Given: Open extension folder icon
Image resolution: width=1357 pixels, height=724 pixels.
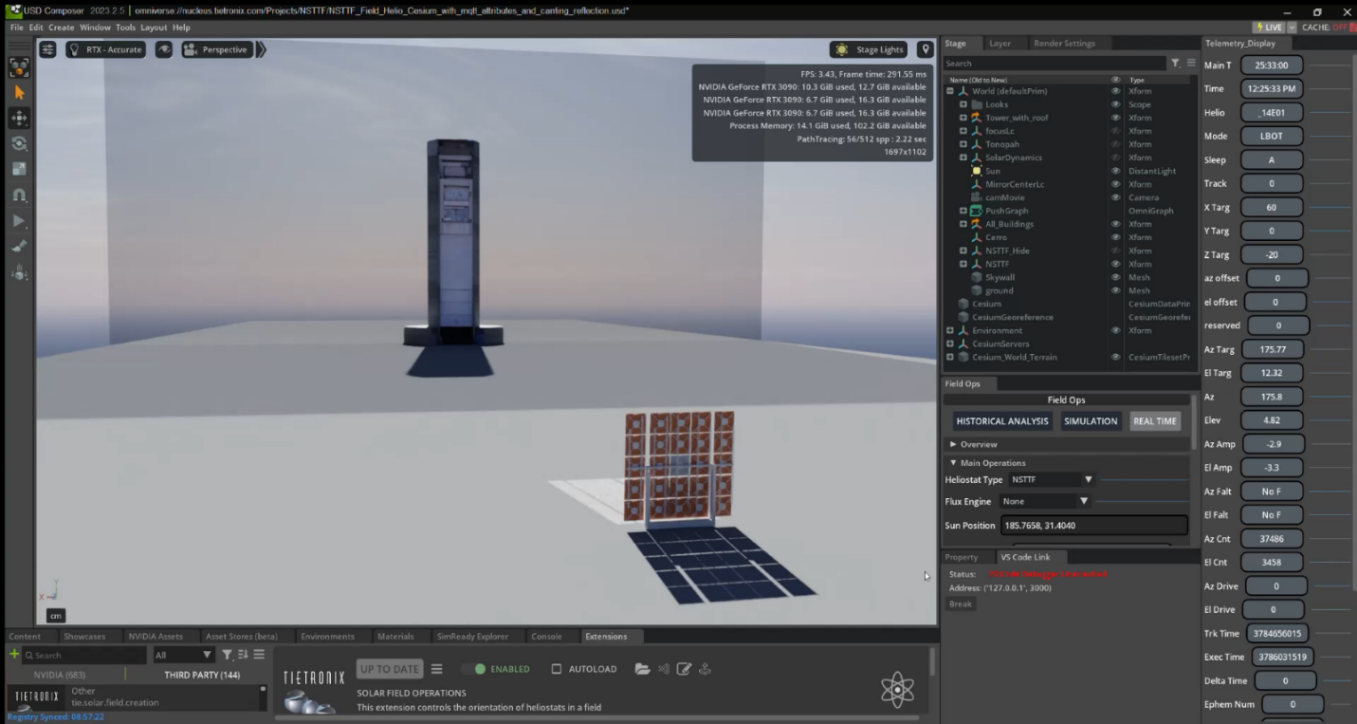Looking at the screenshot, I should click(642, 669).
